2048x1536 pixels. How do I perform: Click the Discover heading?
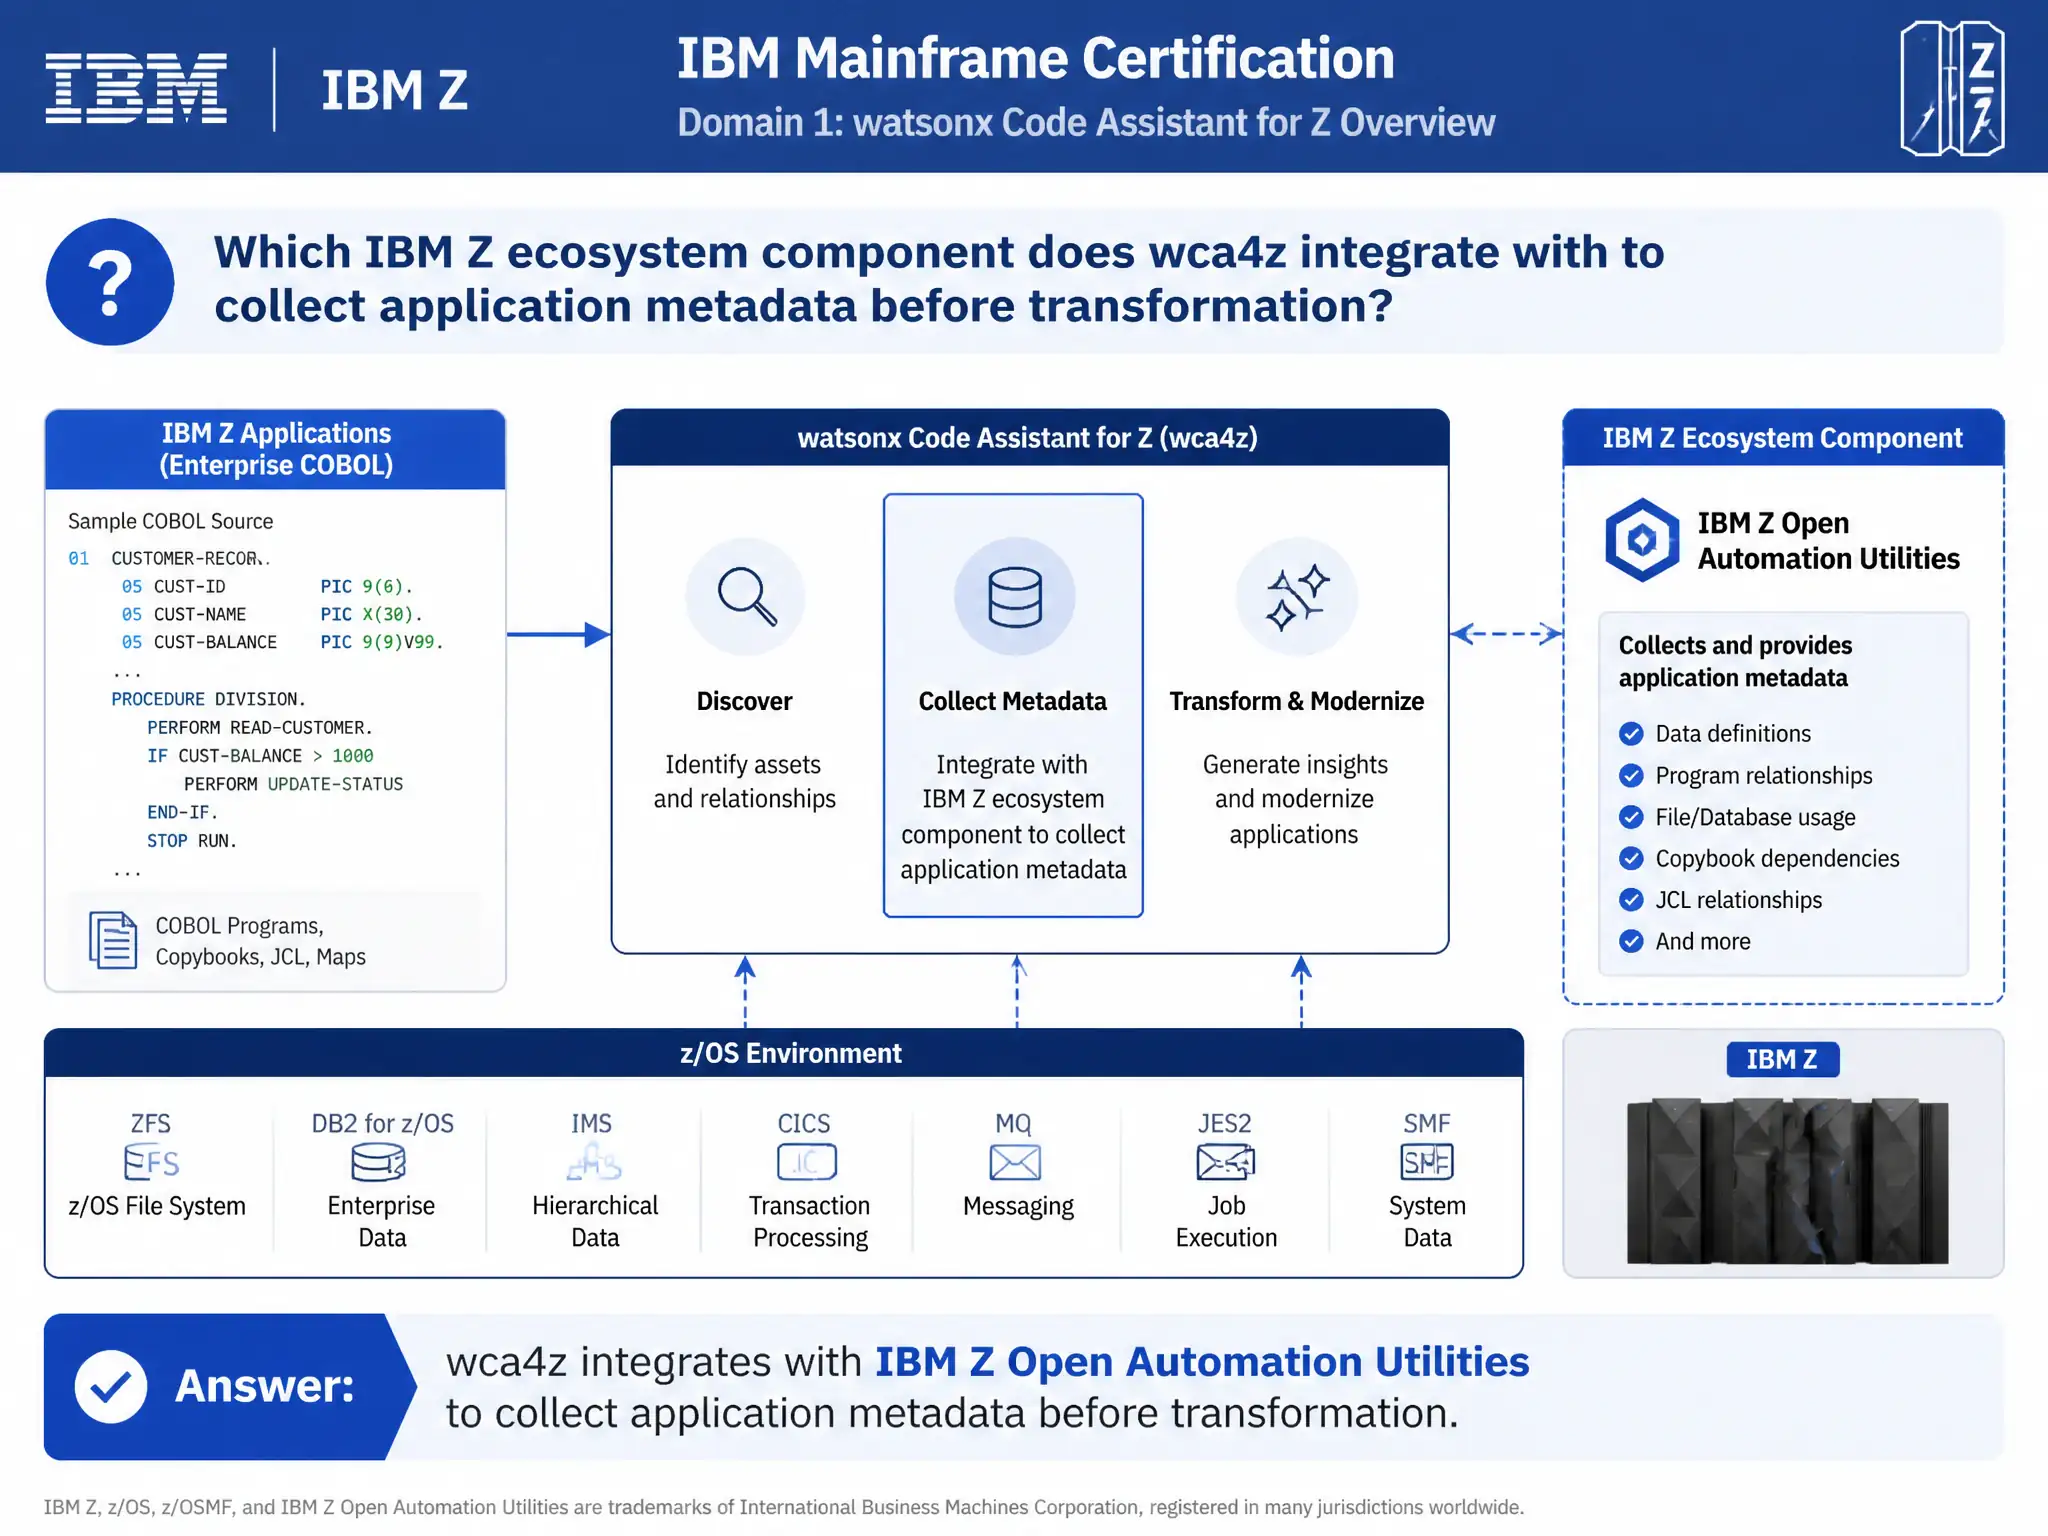coord(745,702)
